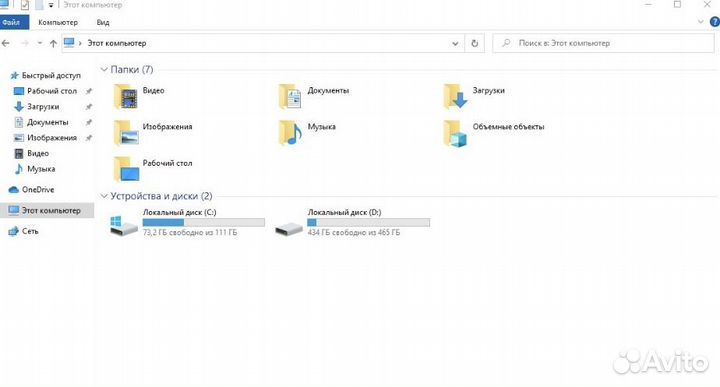Image resolution: width=720 pixels, height=387 pixels.
Task: Select Изображения in the sidebar
Action: (51, 138)
